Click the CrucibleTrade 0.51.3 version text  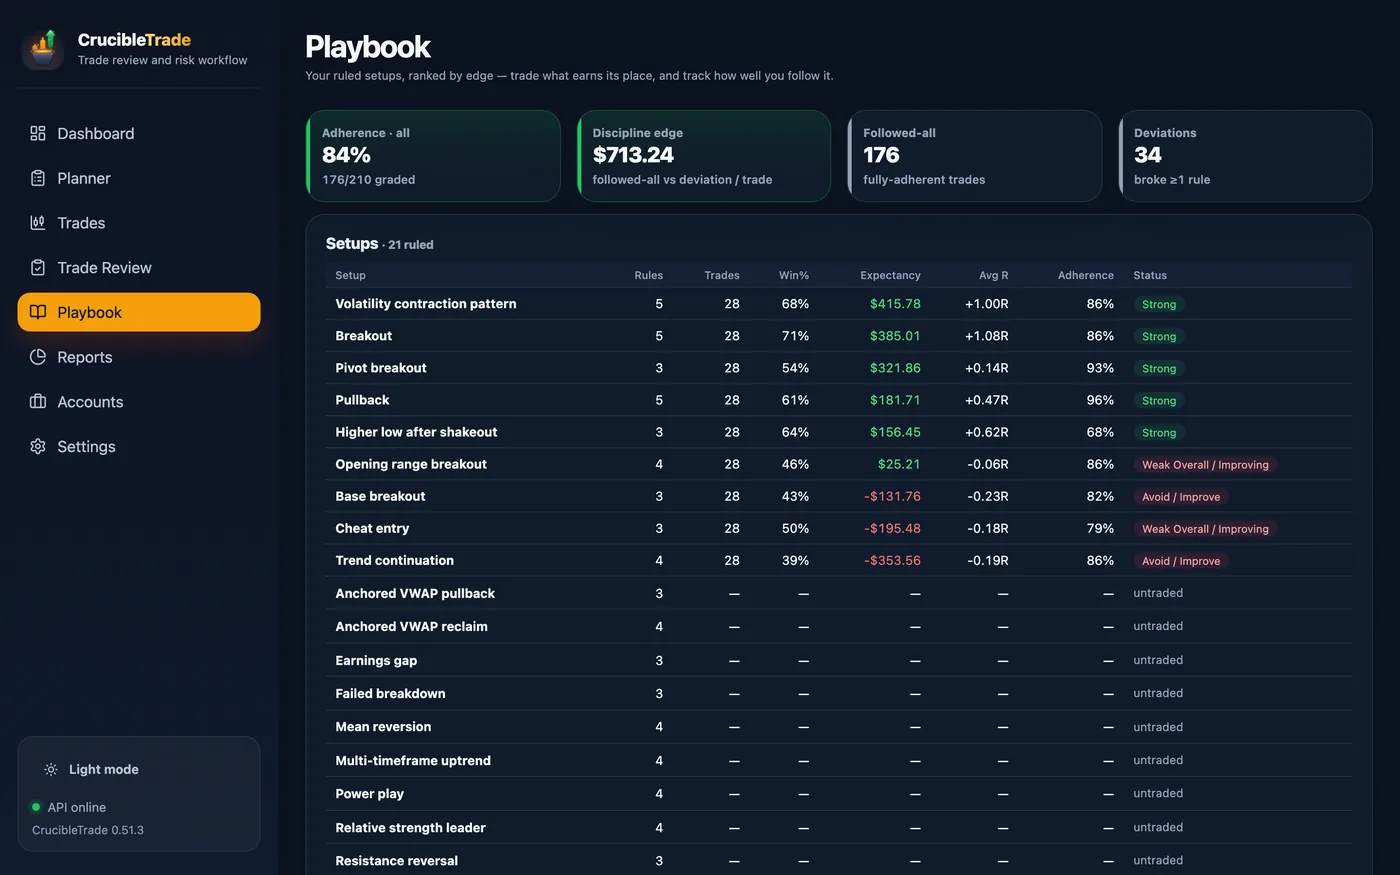(x=88, y=830)
